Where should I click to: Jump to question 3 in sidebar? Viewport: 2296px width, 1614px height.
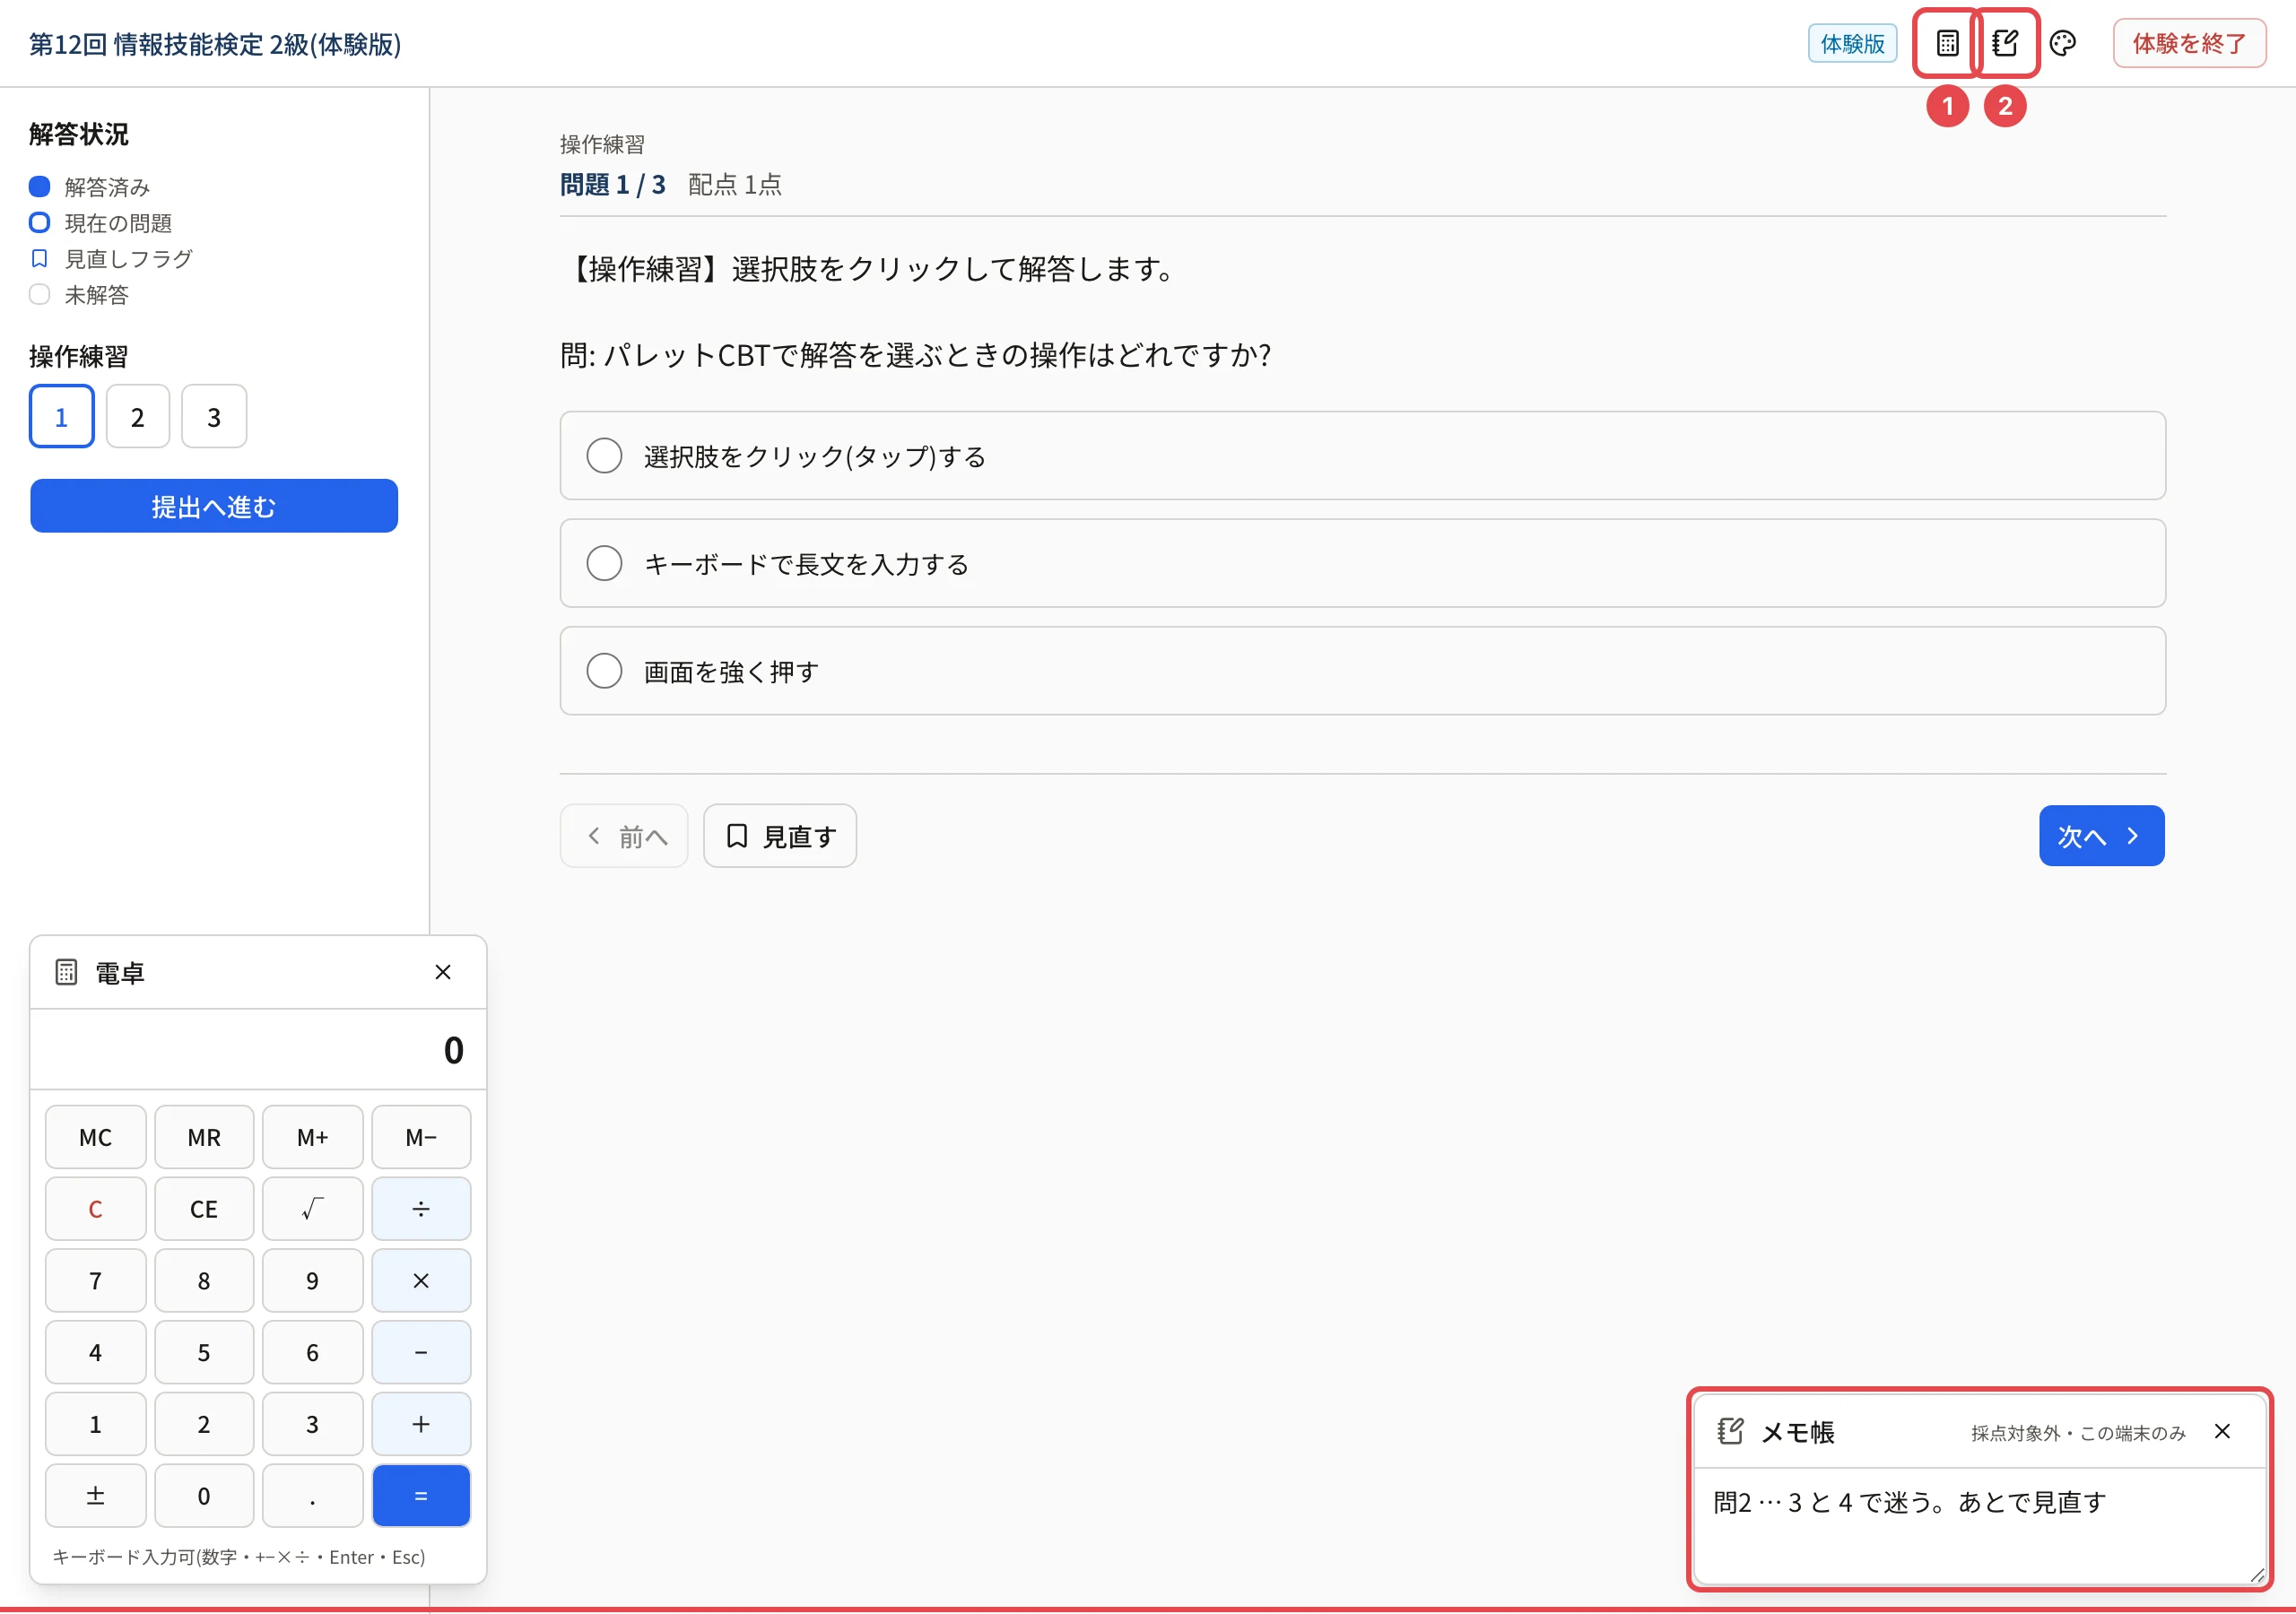pos(214,416)
